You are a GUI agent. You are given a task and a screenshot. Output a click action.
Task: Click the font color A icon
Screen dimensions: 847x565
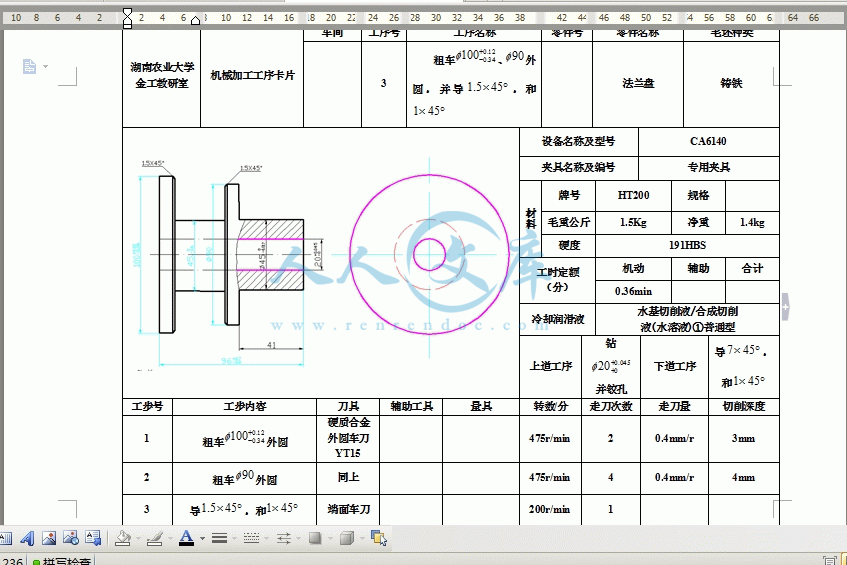point(186,538)
